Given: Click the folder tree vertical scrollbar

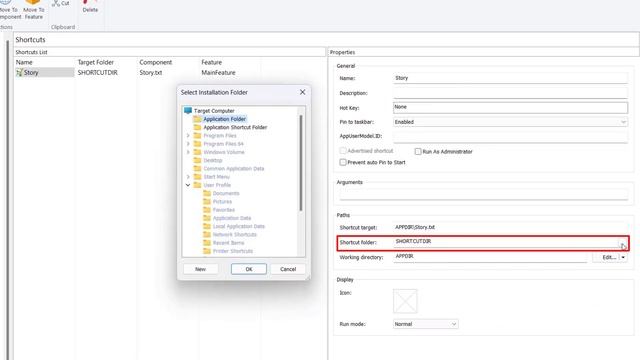Looking at the screenshot, I should coord(301,163).
